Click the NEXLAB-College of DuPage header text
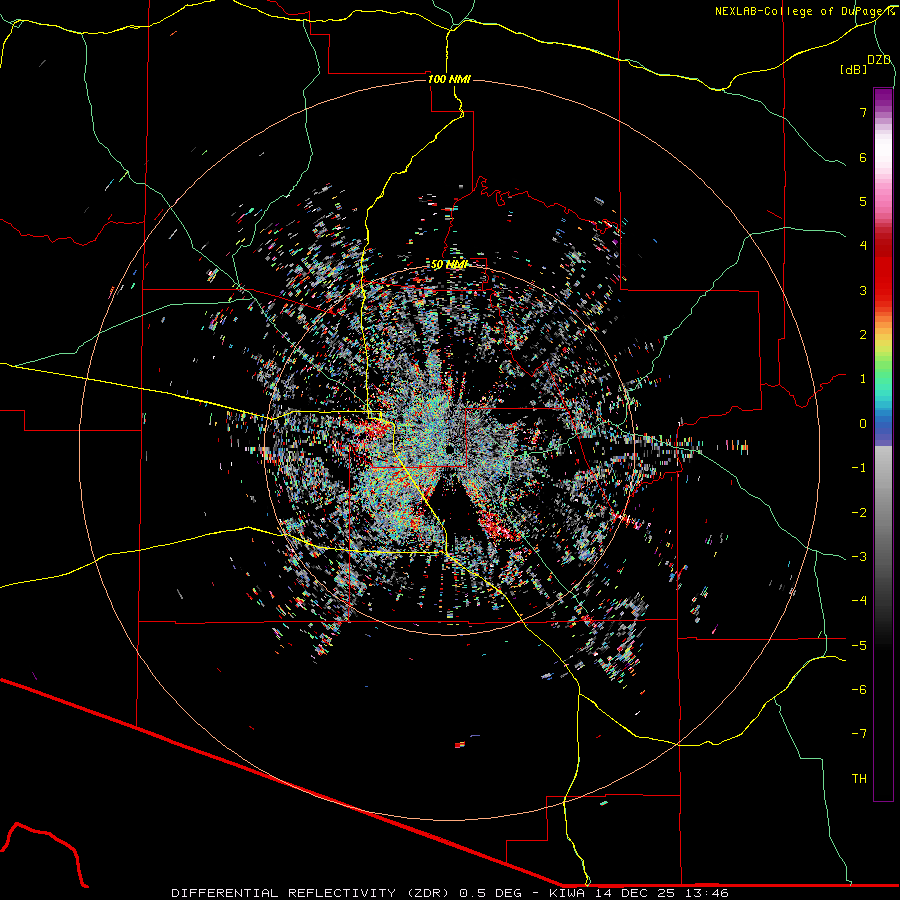900x900 pixels. (804, 11)
